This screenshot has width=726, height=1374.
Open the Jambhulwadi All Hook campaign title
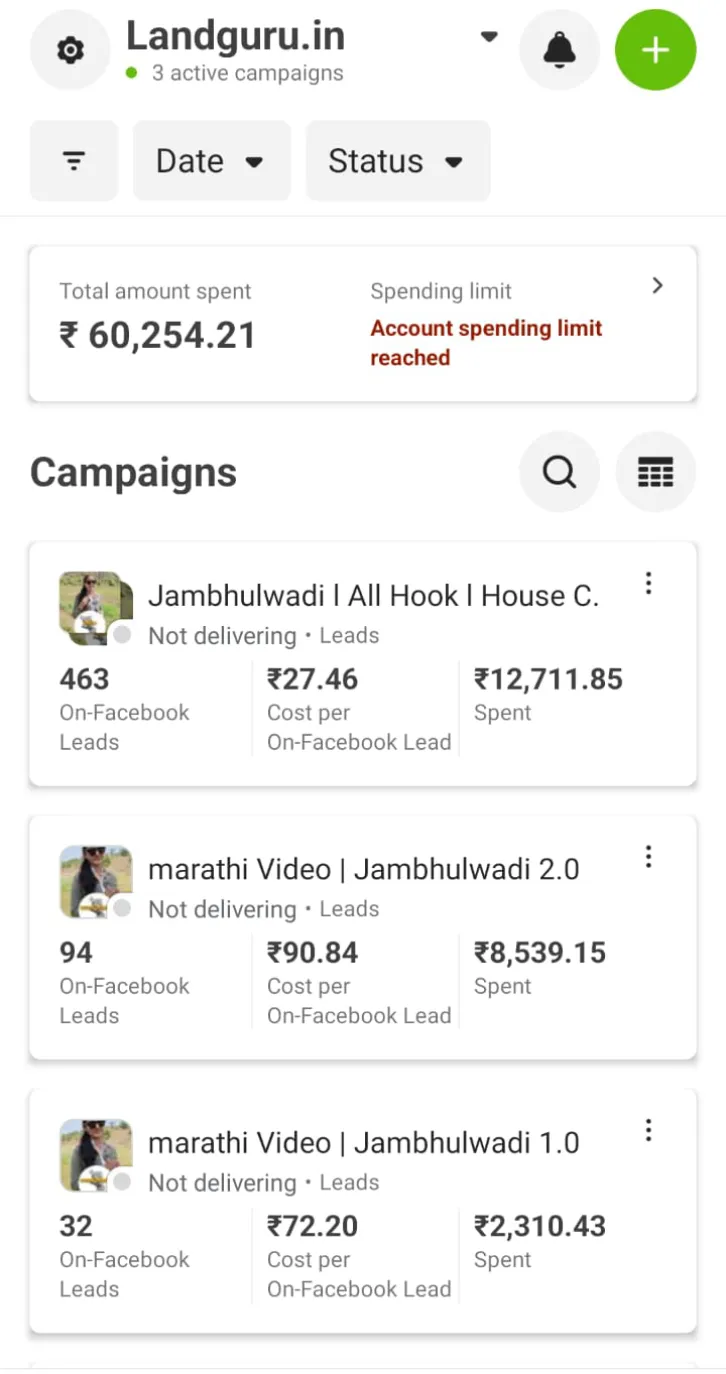pyautogui.click(x=373, y=596)
